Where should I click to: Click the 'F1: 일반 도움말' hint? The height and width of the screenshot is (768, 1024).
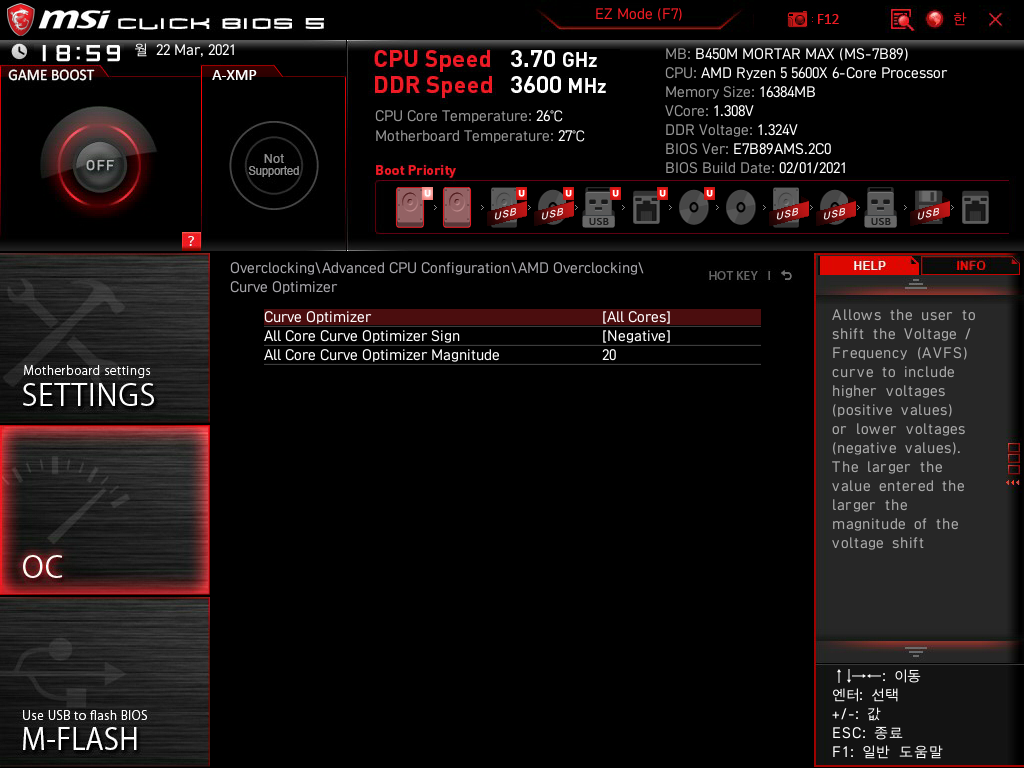(887, 752)
